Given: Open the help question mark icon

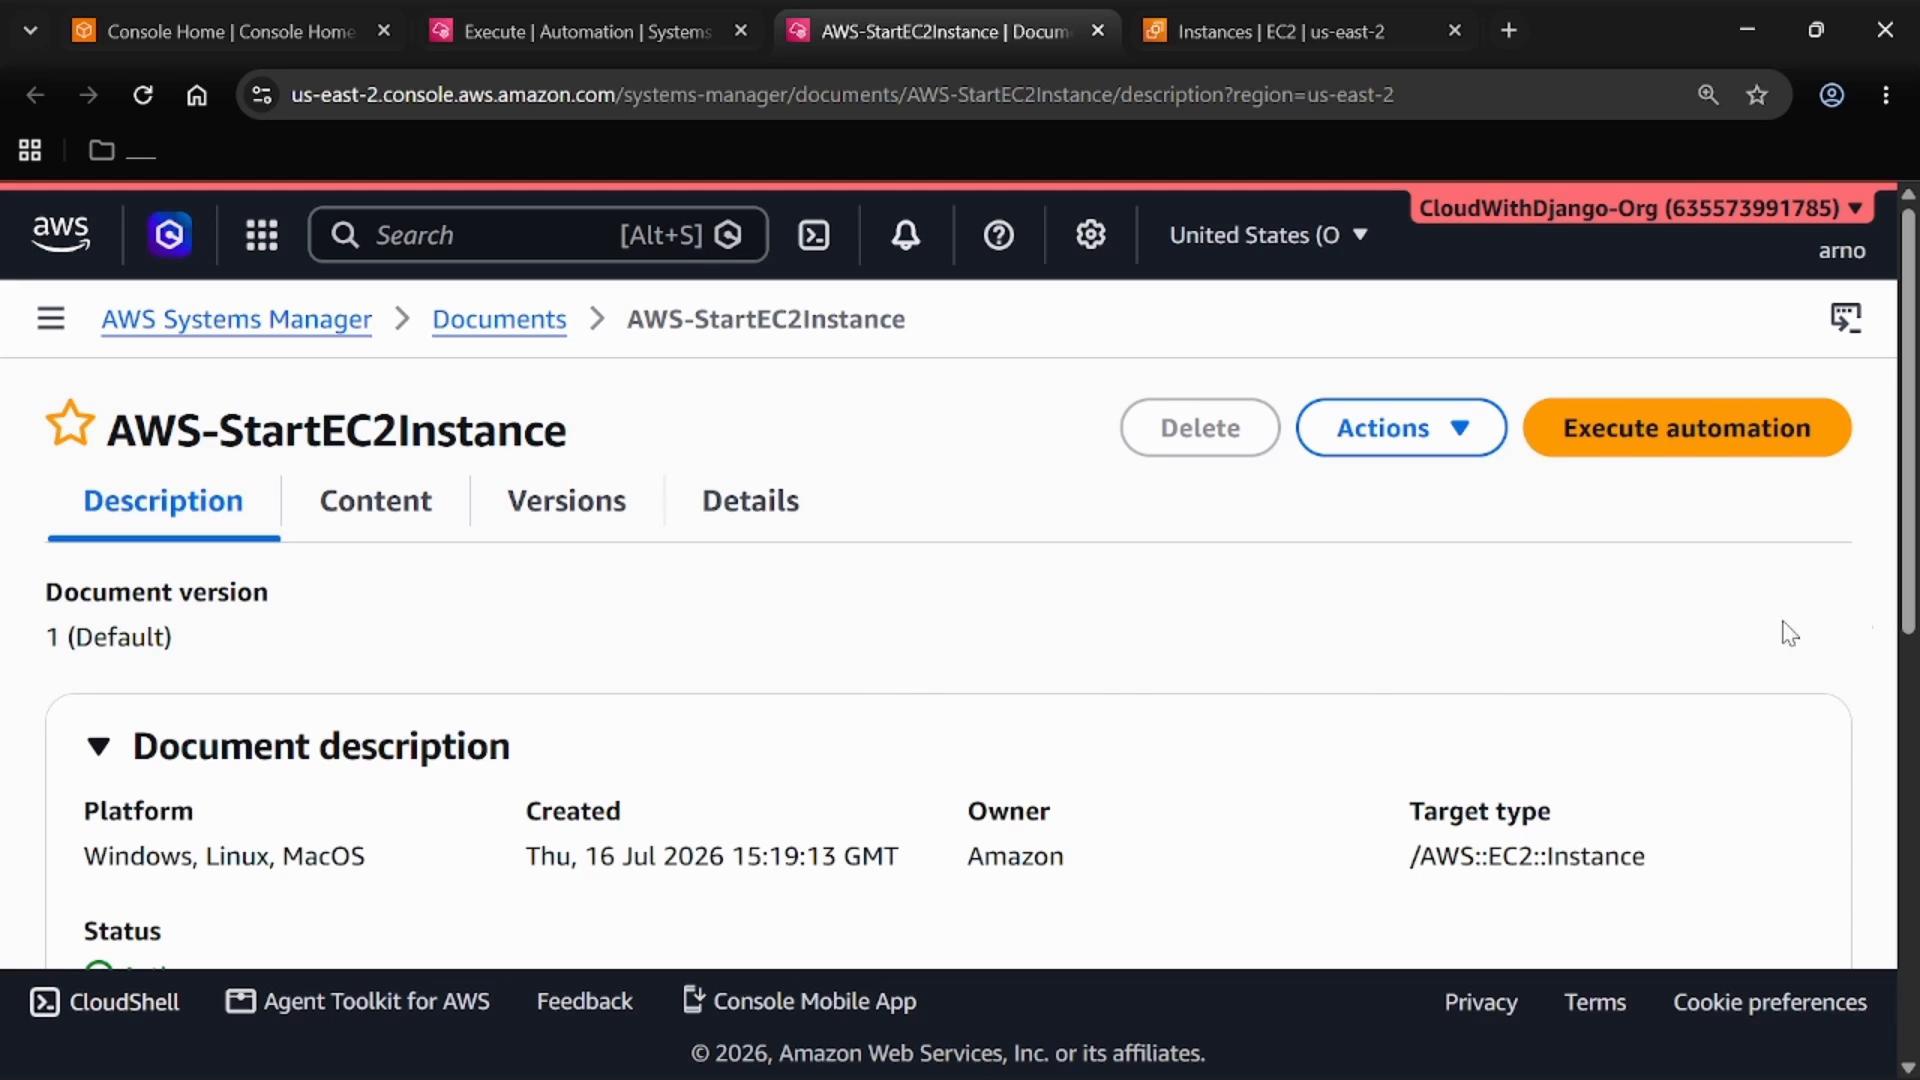Looking at the screenshot, I should [999, 235].
